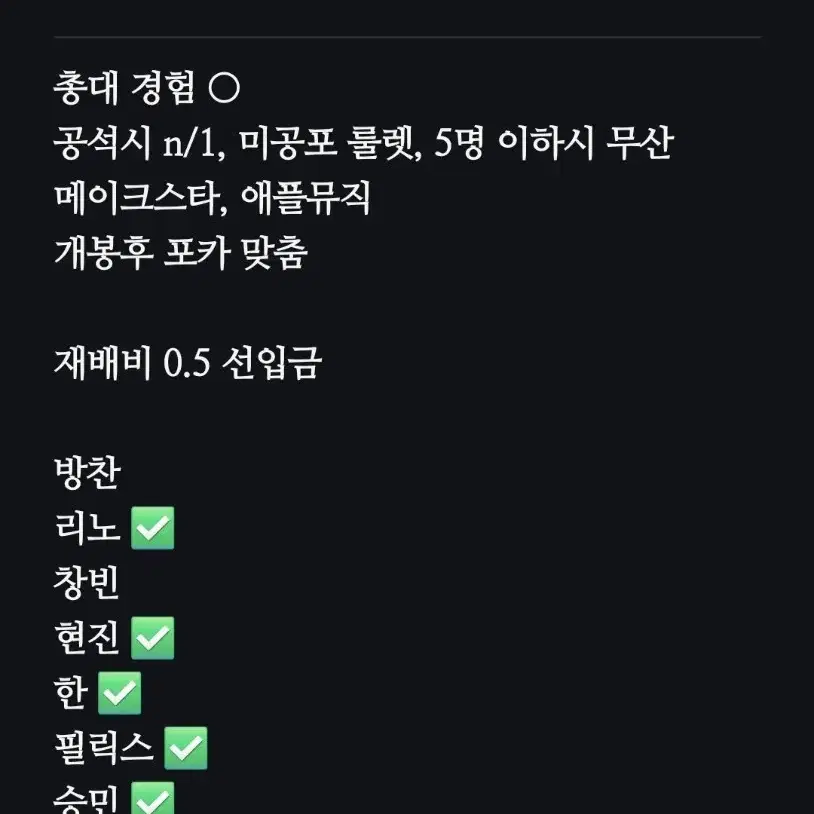Screen dimensions: 814x814
Task: Click the green checkmark beside 현진
Action: coord(153,638)
